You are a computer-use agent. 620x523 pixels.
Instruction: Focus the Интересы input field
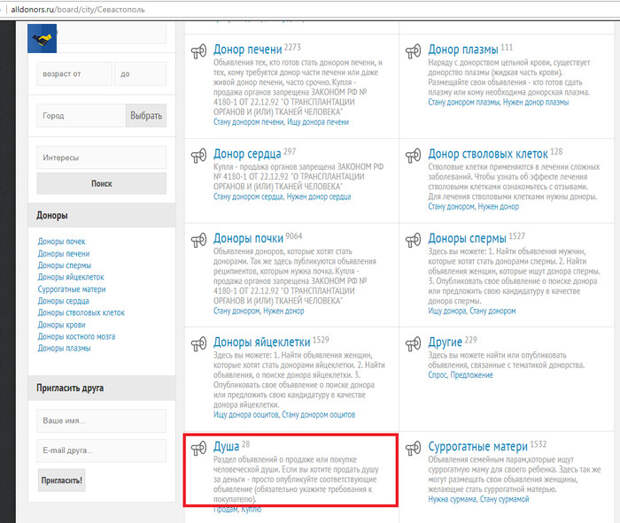[x=102, y=157]
